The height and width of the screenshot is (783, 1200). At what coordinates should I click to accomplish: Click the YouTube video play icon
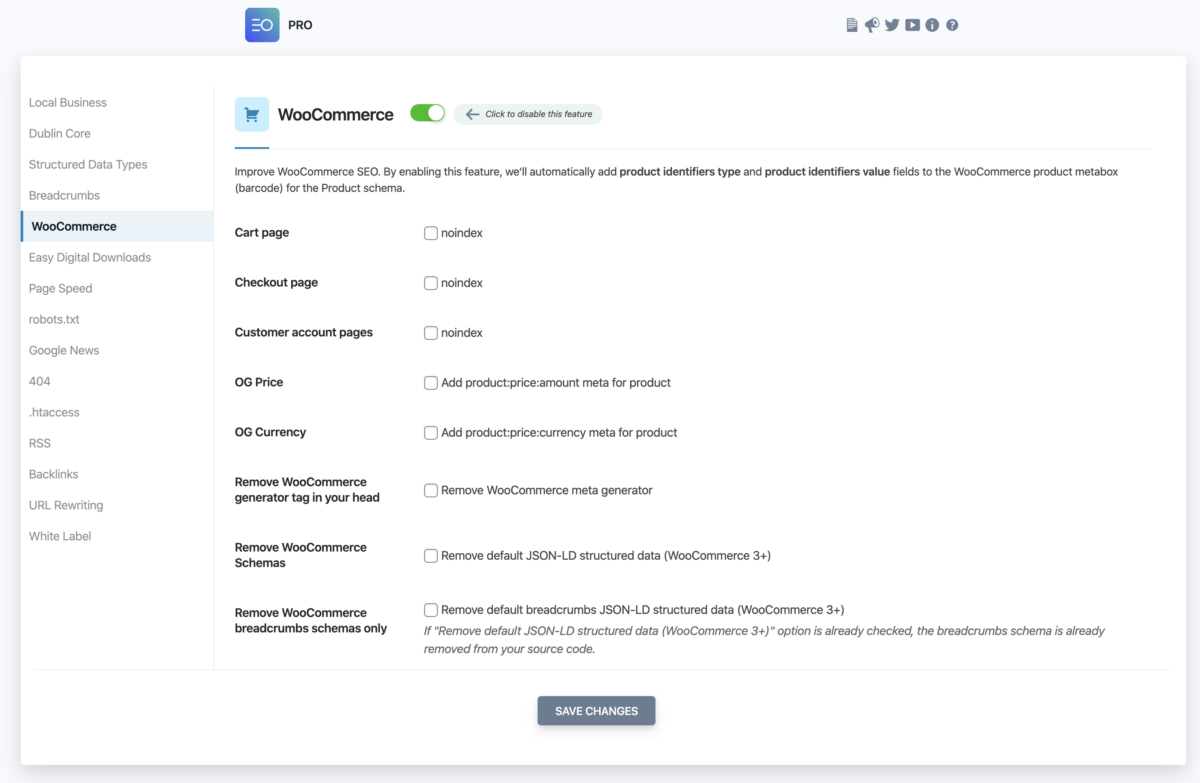pyautogui.click(x=912, y=25)
